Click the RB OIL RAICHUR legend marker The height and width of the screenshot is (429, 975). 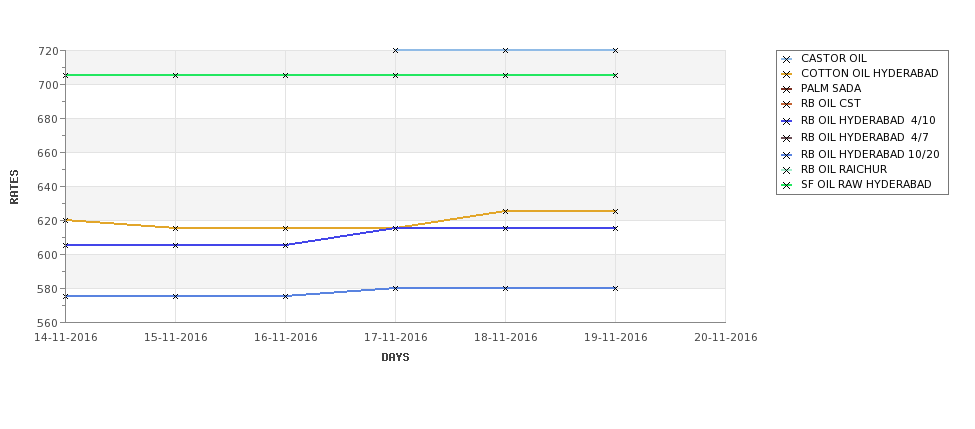(x=787, y=170)
